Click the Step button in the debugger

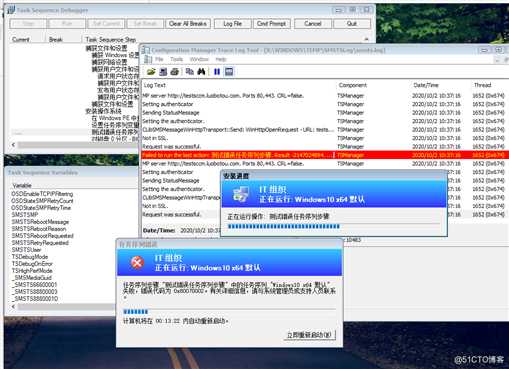[x=28, y=24]
